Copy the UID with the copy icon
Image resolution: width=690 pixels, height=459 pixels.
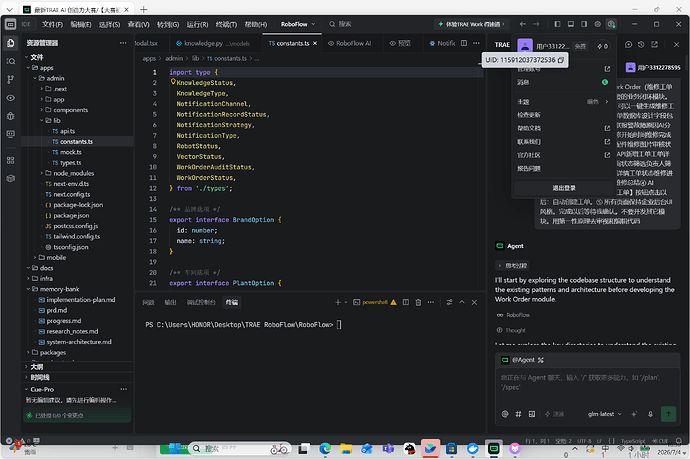(561, 60)
